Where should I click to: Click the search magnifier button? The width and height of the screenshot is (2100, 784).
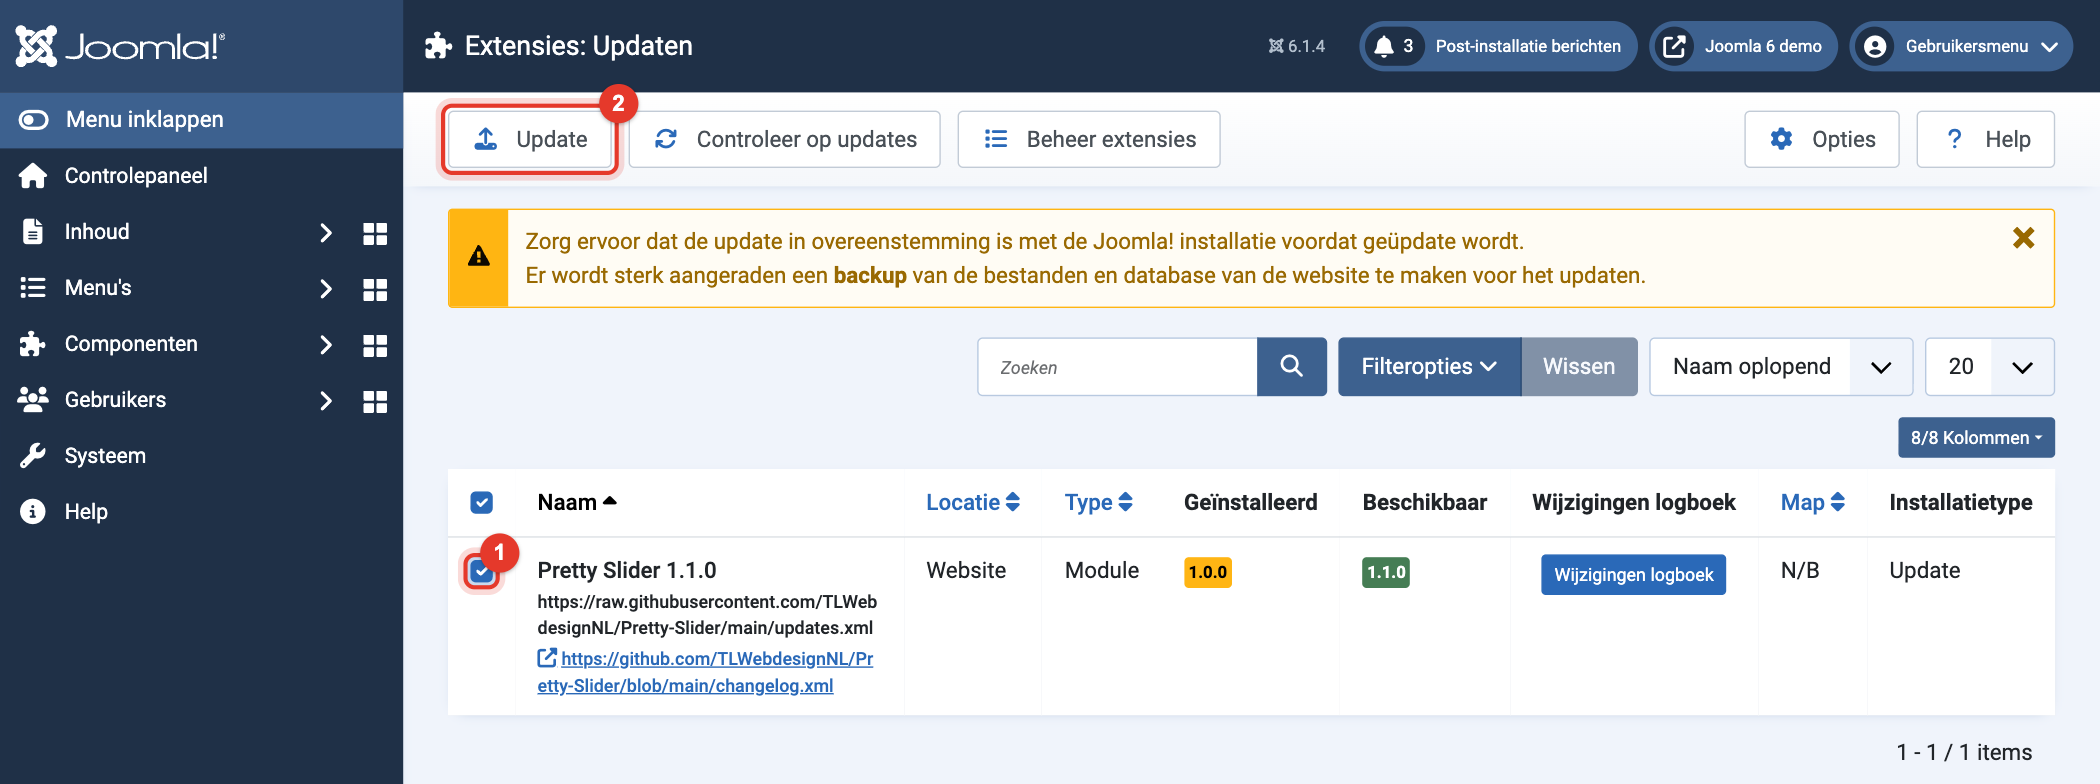1292,367
